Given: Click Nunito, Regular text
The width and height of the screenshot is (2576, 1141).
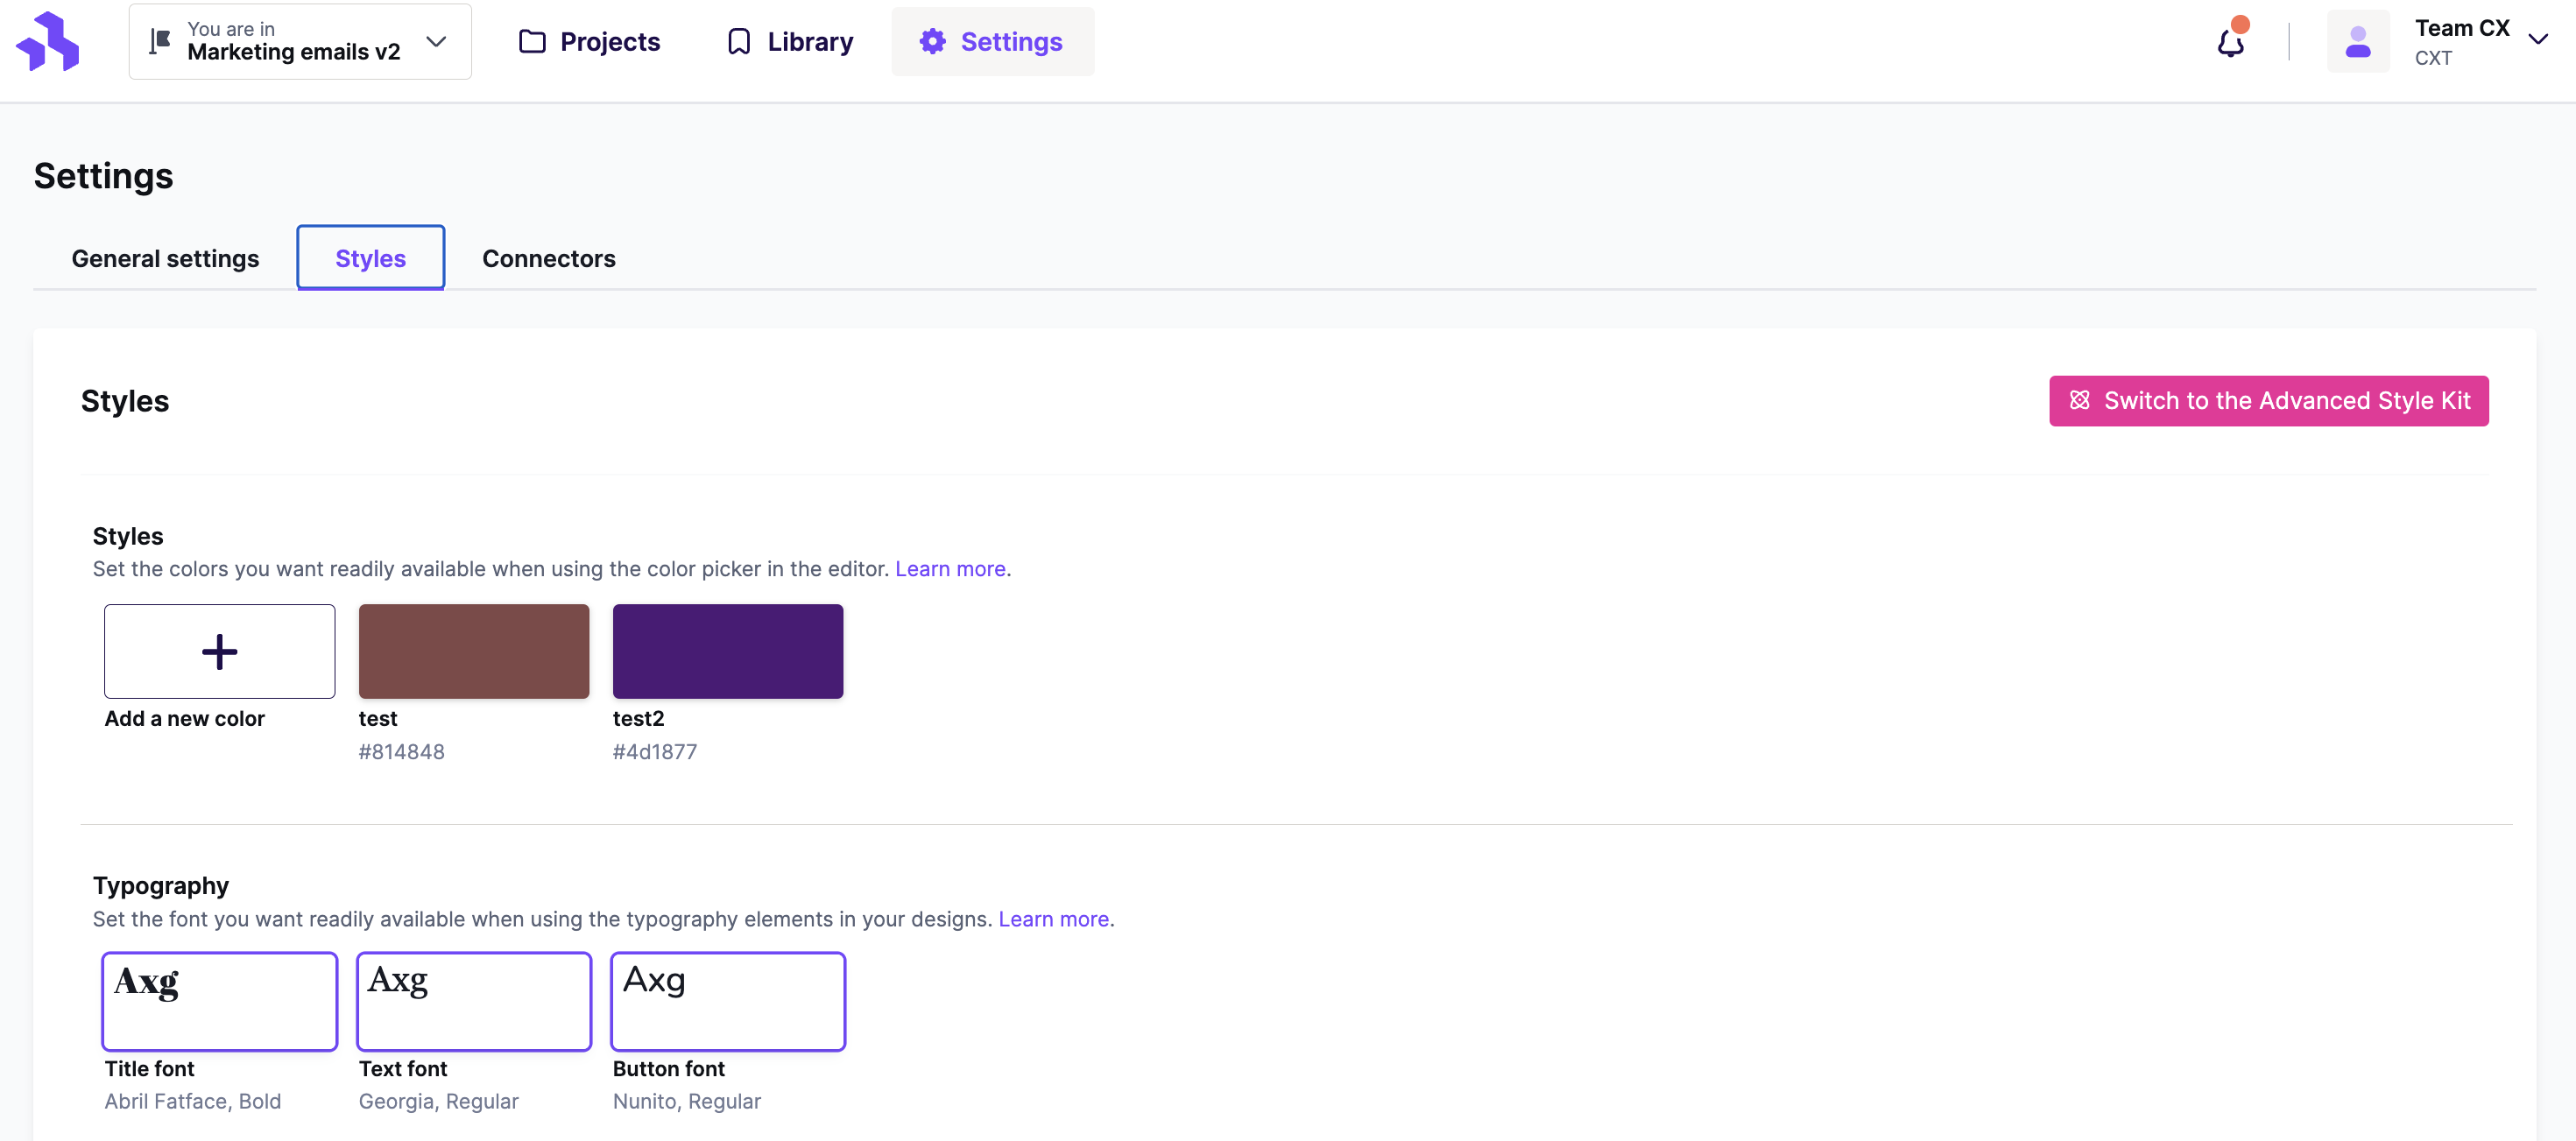Looking at the screenshot, I should pos(687,1101).
